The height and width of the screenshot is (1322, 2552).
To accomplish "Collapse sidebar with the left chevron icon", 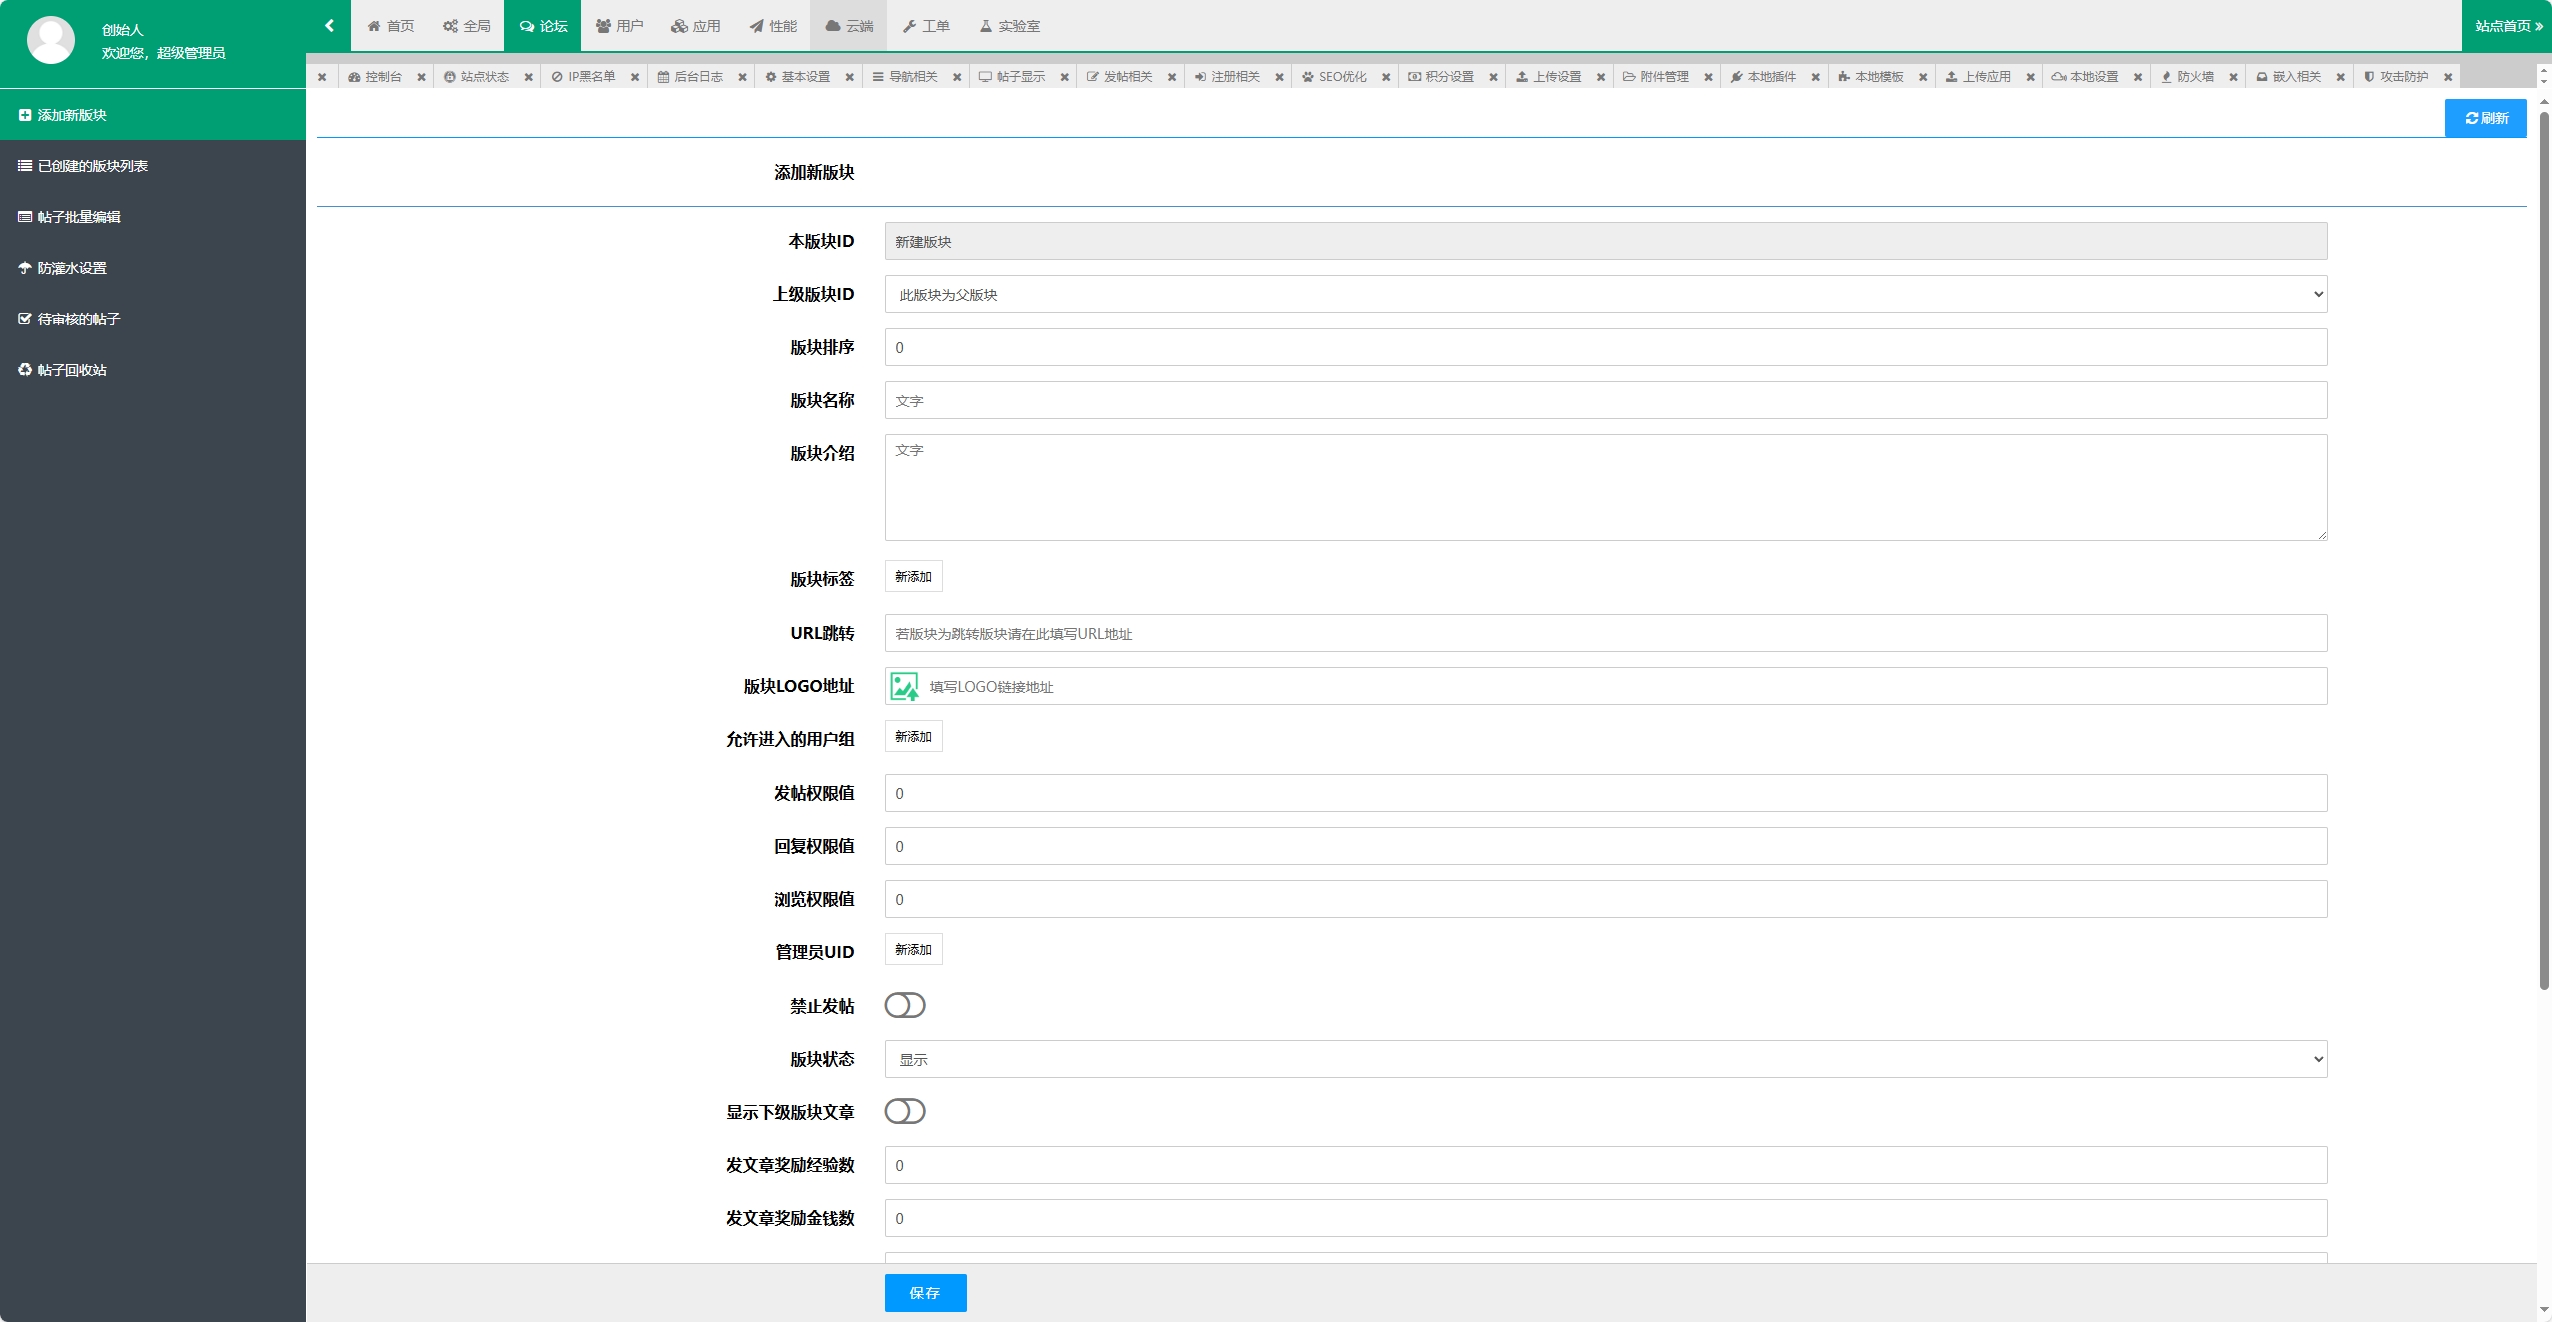I will pos(329,26).
